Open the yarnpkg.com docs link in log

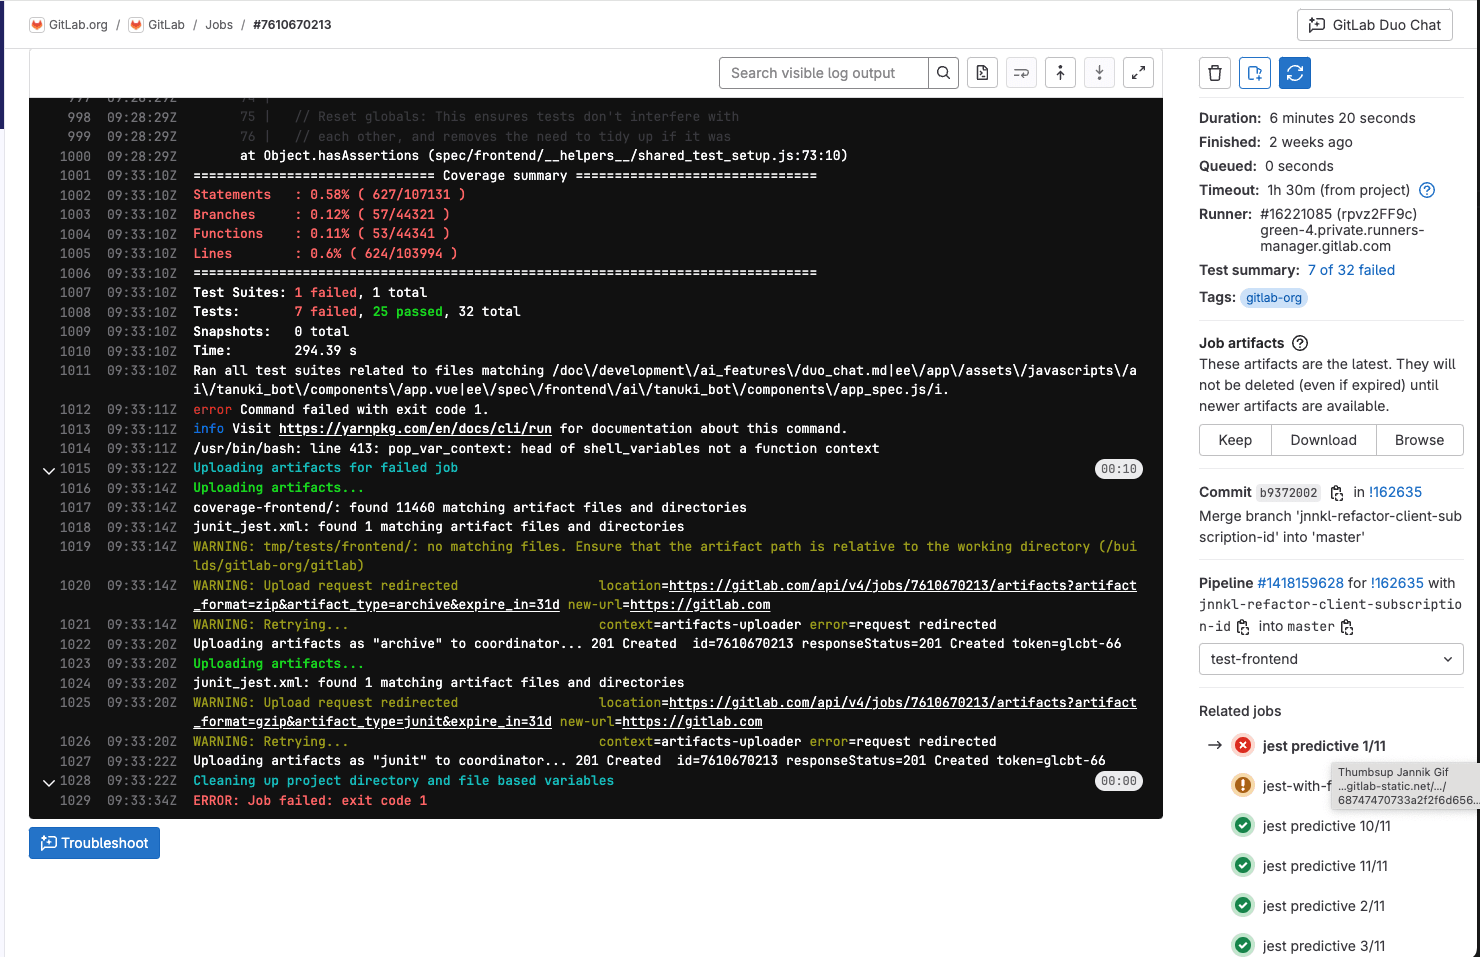coord(415,429)
